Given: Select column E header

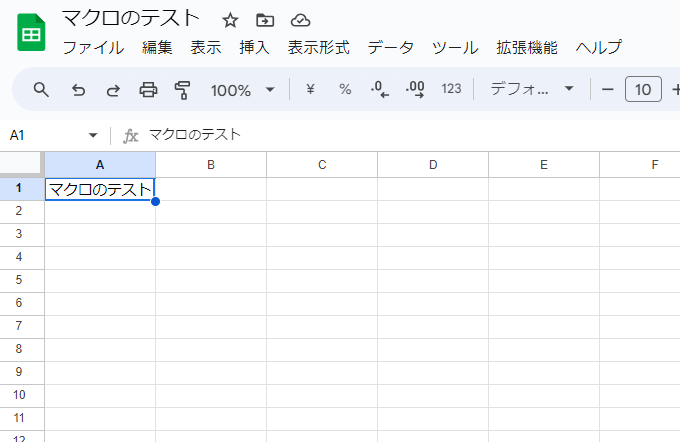Looking at the screenshot, I should [x=544, y=164].
